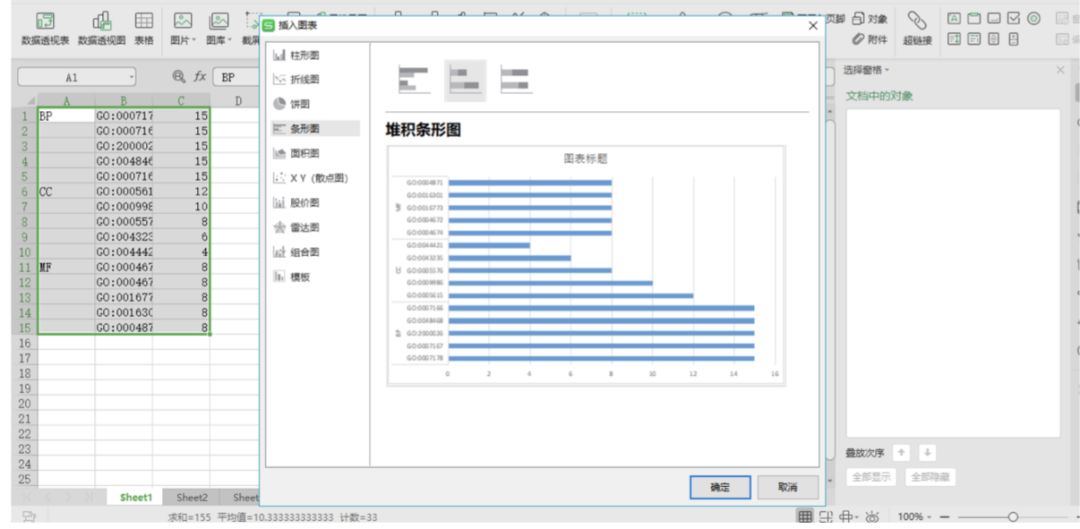Select 柱形图 column chart category

tap(315, 54)
